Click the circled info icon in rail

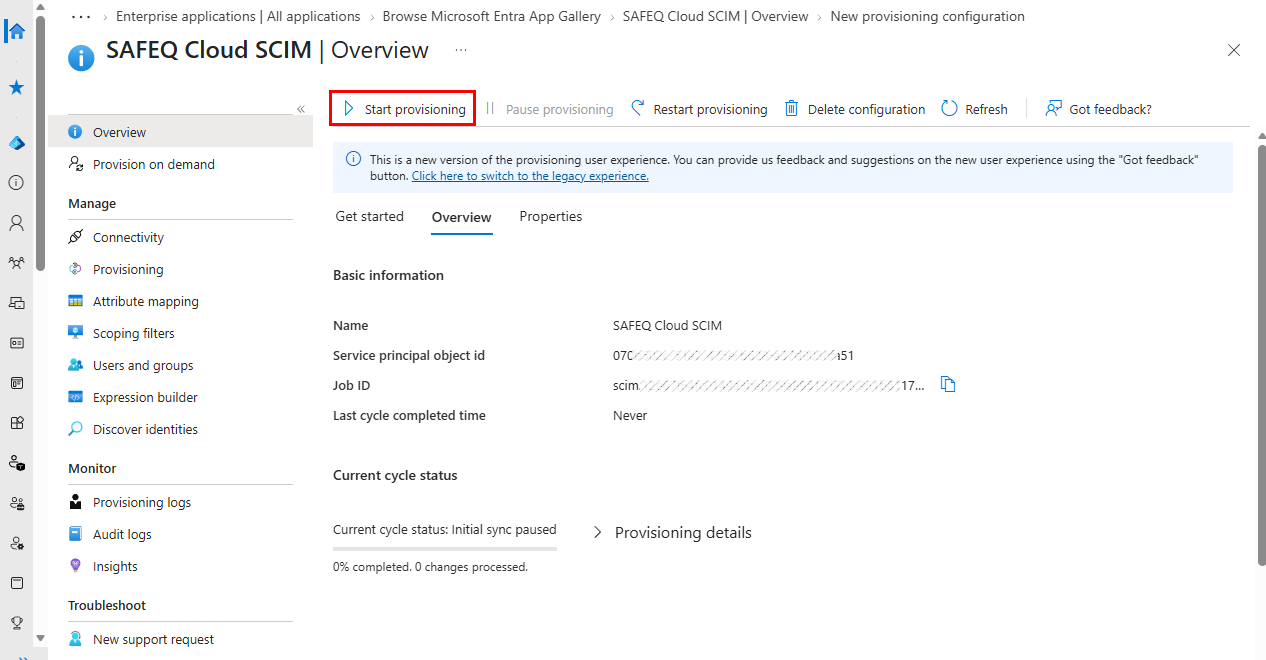pyautogui.click(x=16, y=183)
